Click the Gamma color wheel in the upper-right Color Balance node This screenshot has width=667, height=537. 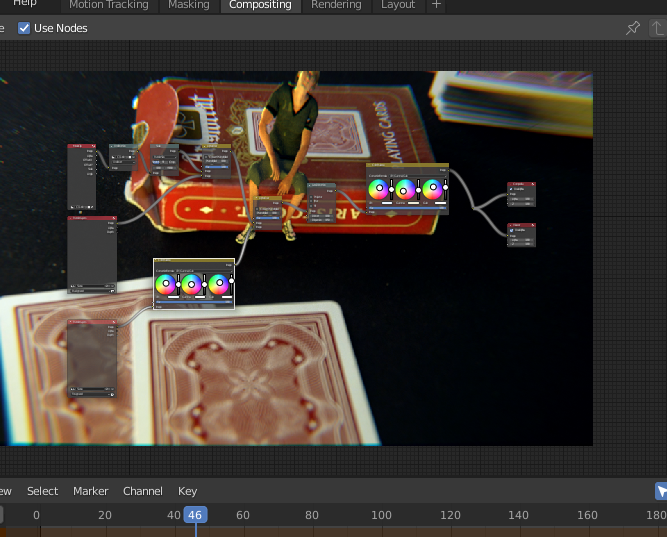(405, 189)
